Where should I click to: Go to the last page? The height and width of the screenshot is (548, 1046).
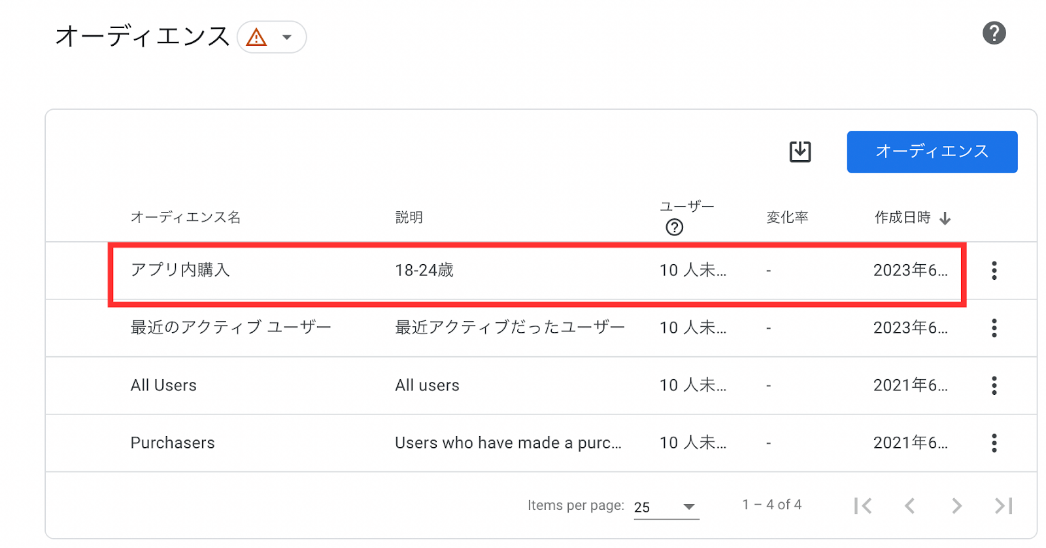1004,506
